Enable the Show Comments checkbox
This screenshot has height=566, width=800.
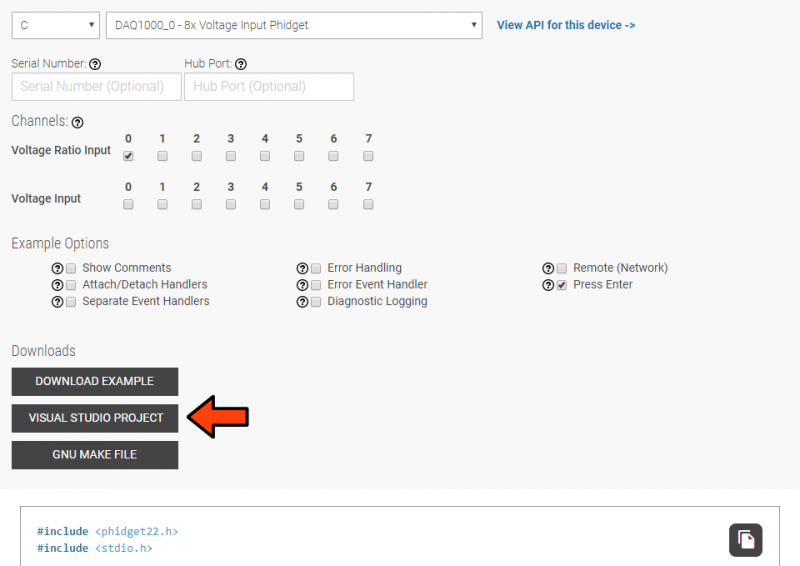pos(71,268)
